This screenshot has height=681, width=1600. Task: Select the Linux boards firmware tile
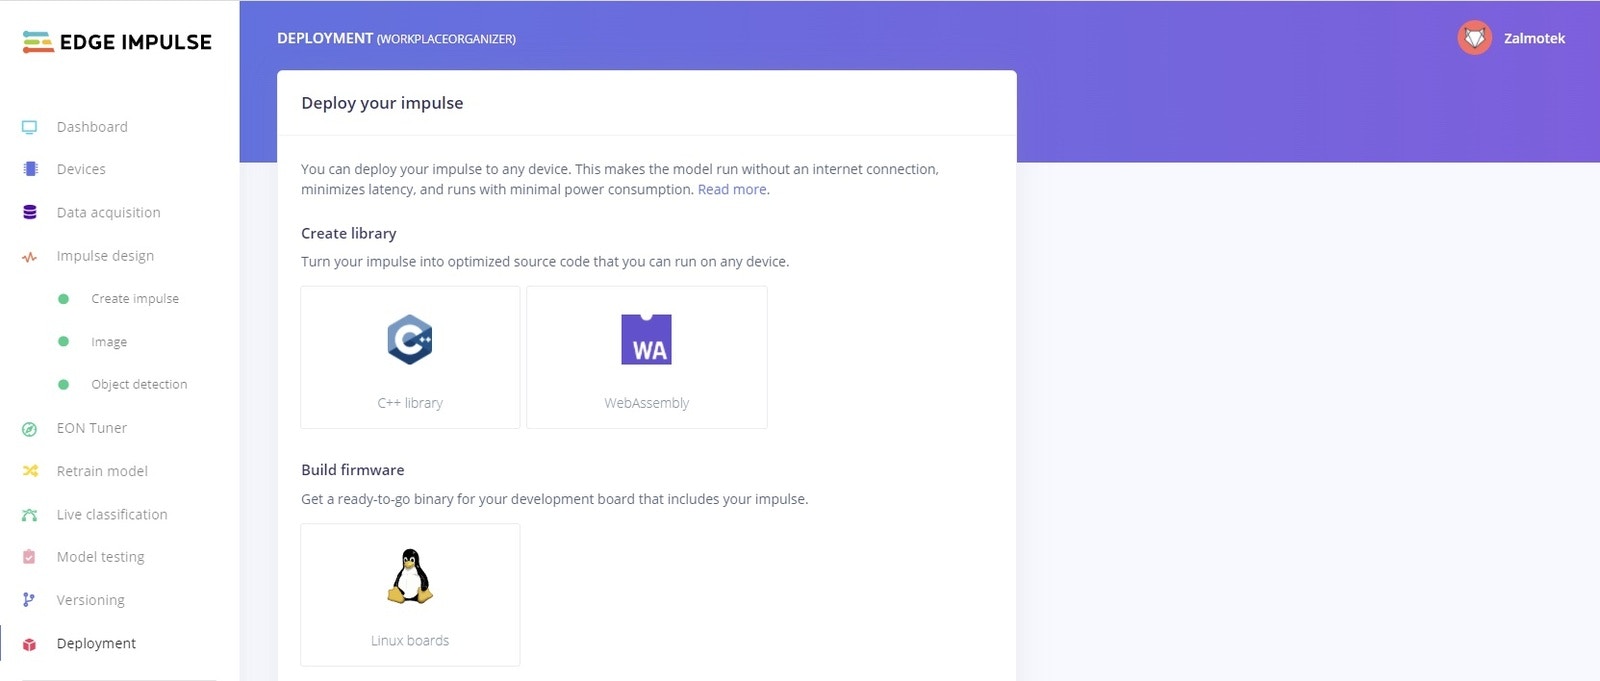pos(410,594)
